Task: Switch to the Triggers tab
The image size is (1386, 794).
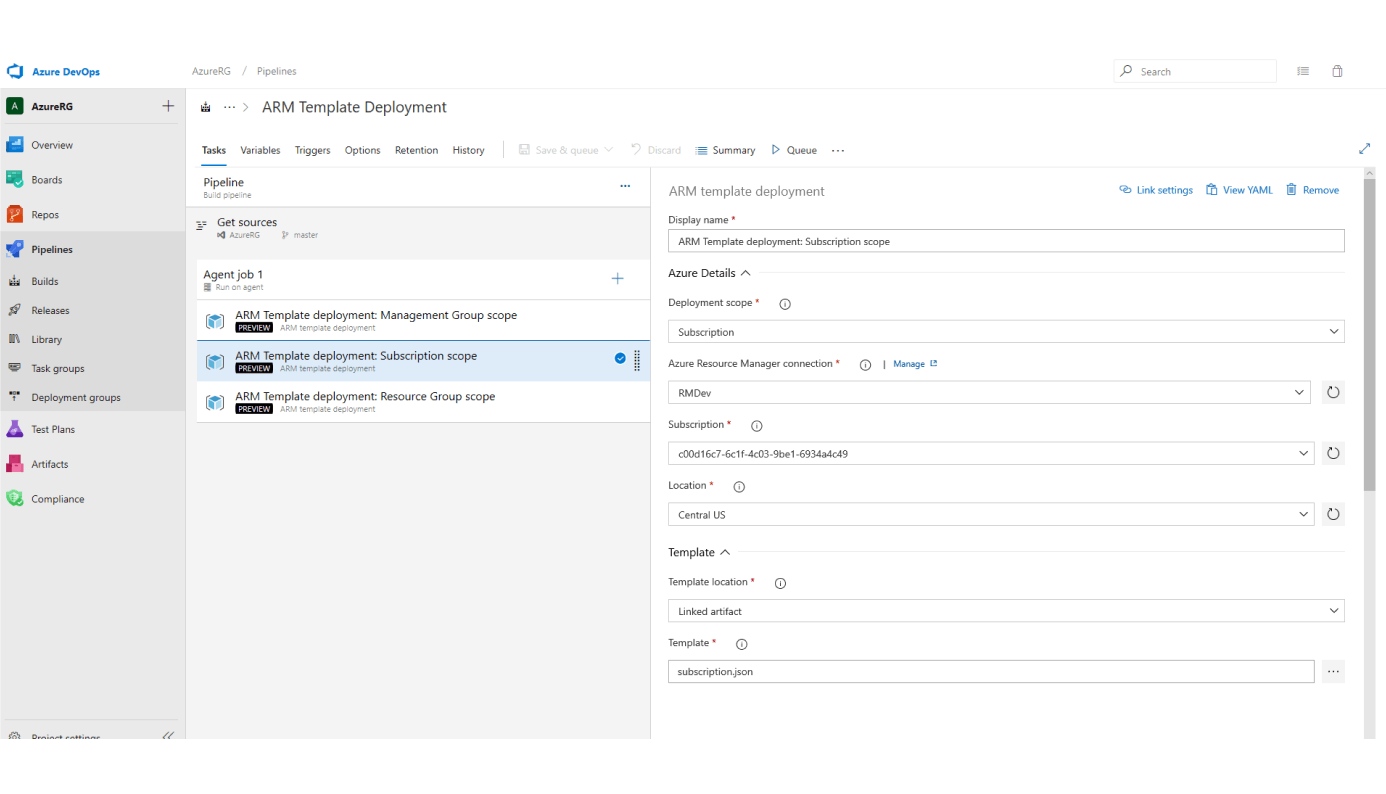Action: tap(312, 150)
